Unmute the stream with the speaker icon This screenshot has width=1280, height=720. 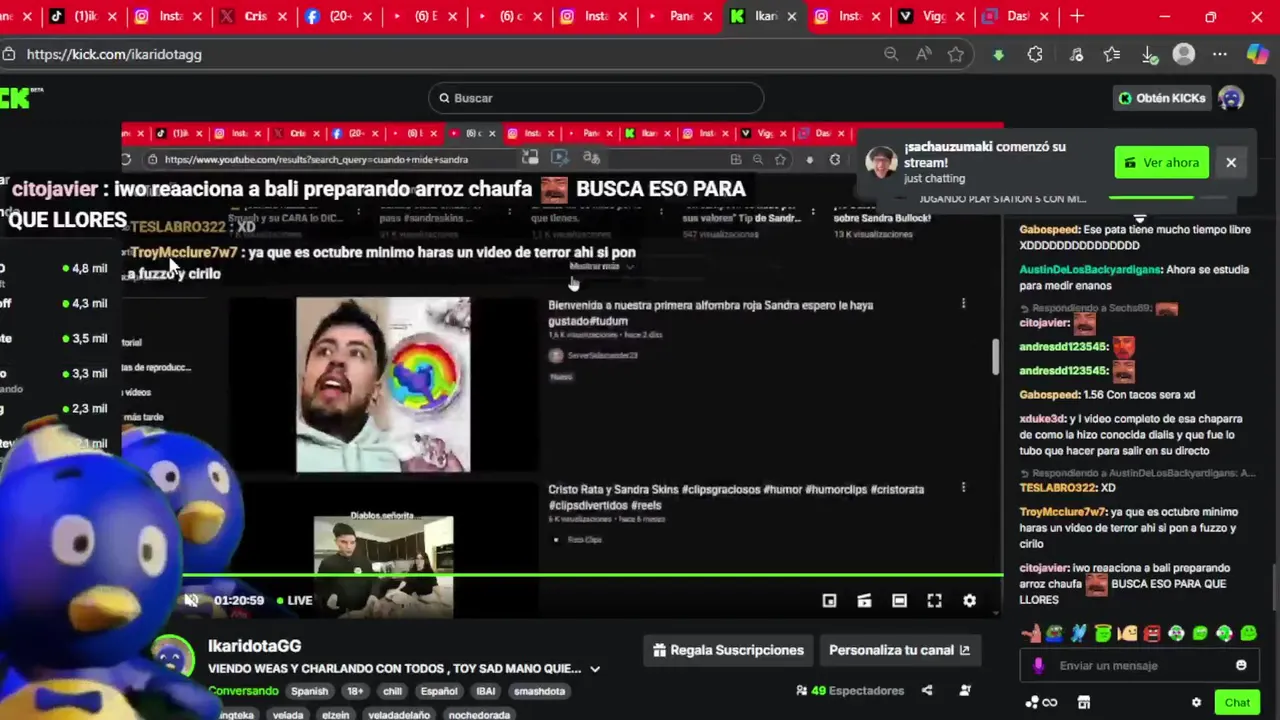(191, 600)
